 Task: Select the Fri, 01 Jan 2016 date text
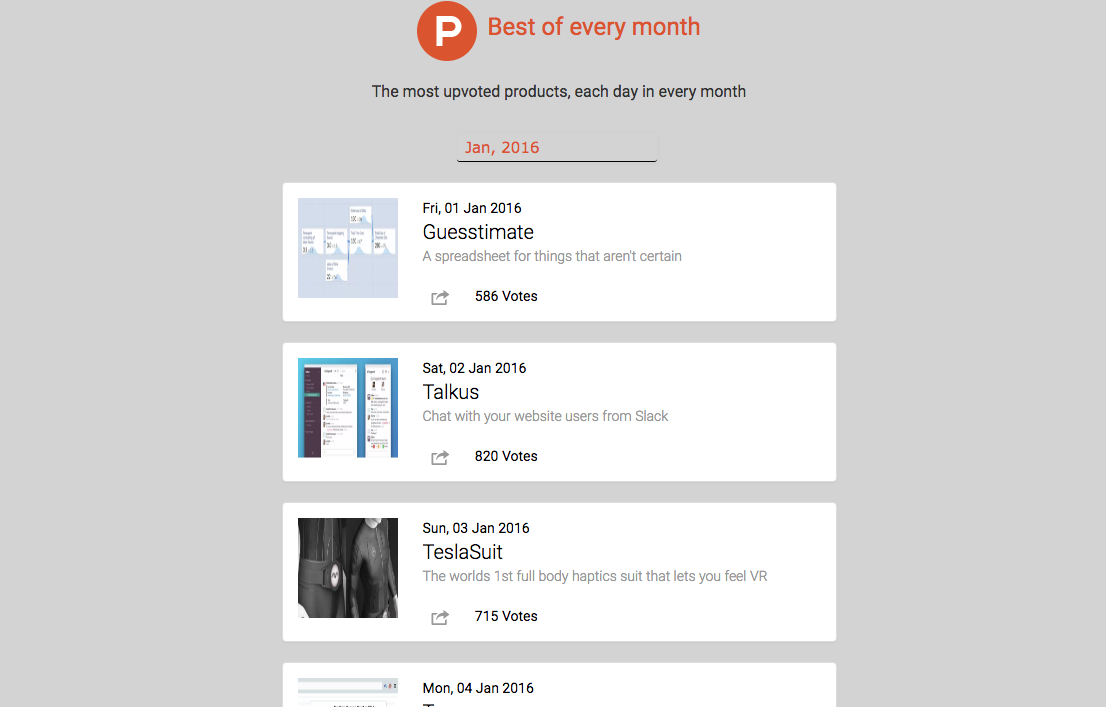[472, 207]
